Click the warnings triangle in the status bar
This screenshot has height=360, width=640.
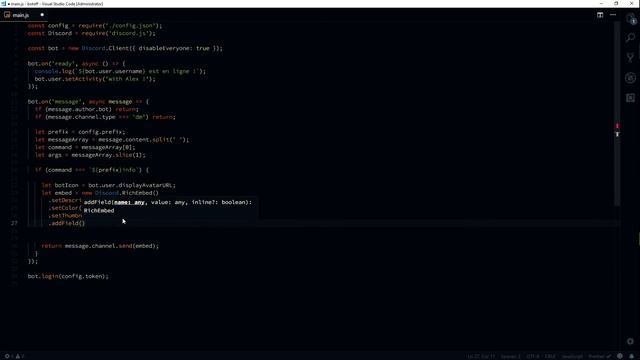(x=18, y=356)
